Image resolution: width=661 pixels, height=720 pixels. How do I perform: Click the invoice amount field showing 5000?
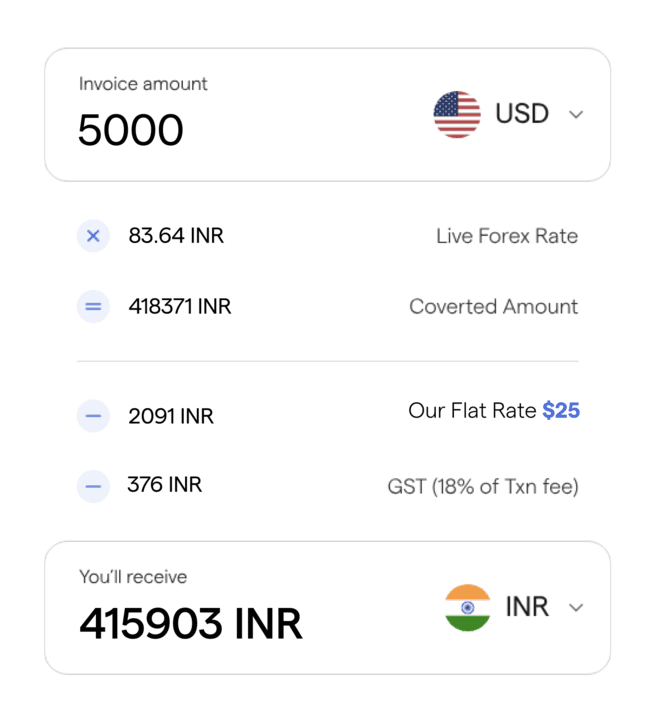pos(131,131)
